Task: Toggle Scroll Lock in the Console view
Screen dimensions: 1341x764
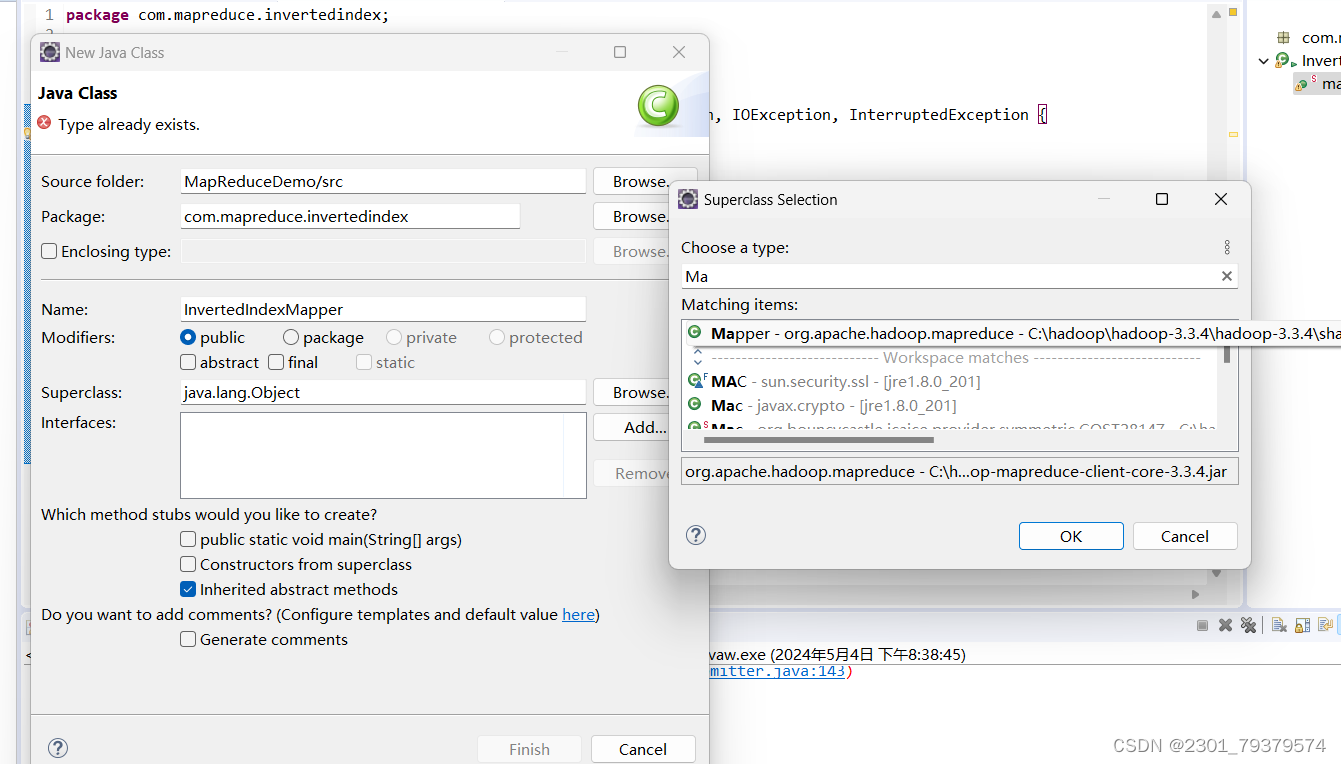Action: coord(1302,623)
